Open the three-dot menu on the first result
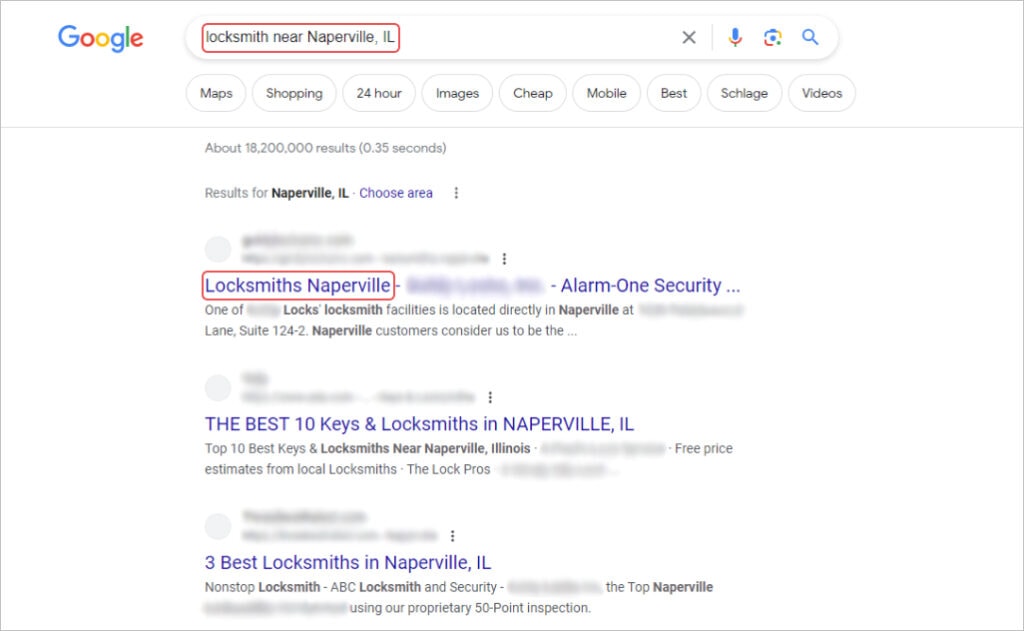This screenshot has width=1024, height=631. click(505, 258)
